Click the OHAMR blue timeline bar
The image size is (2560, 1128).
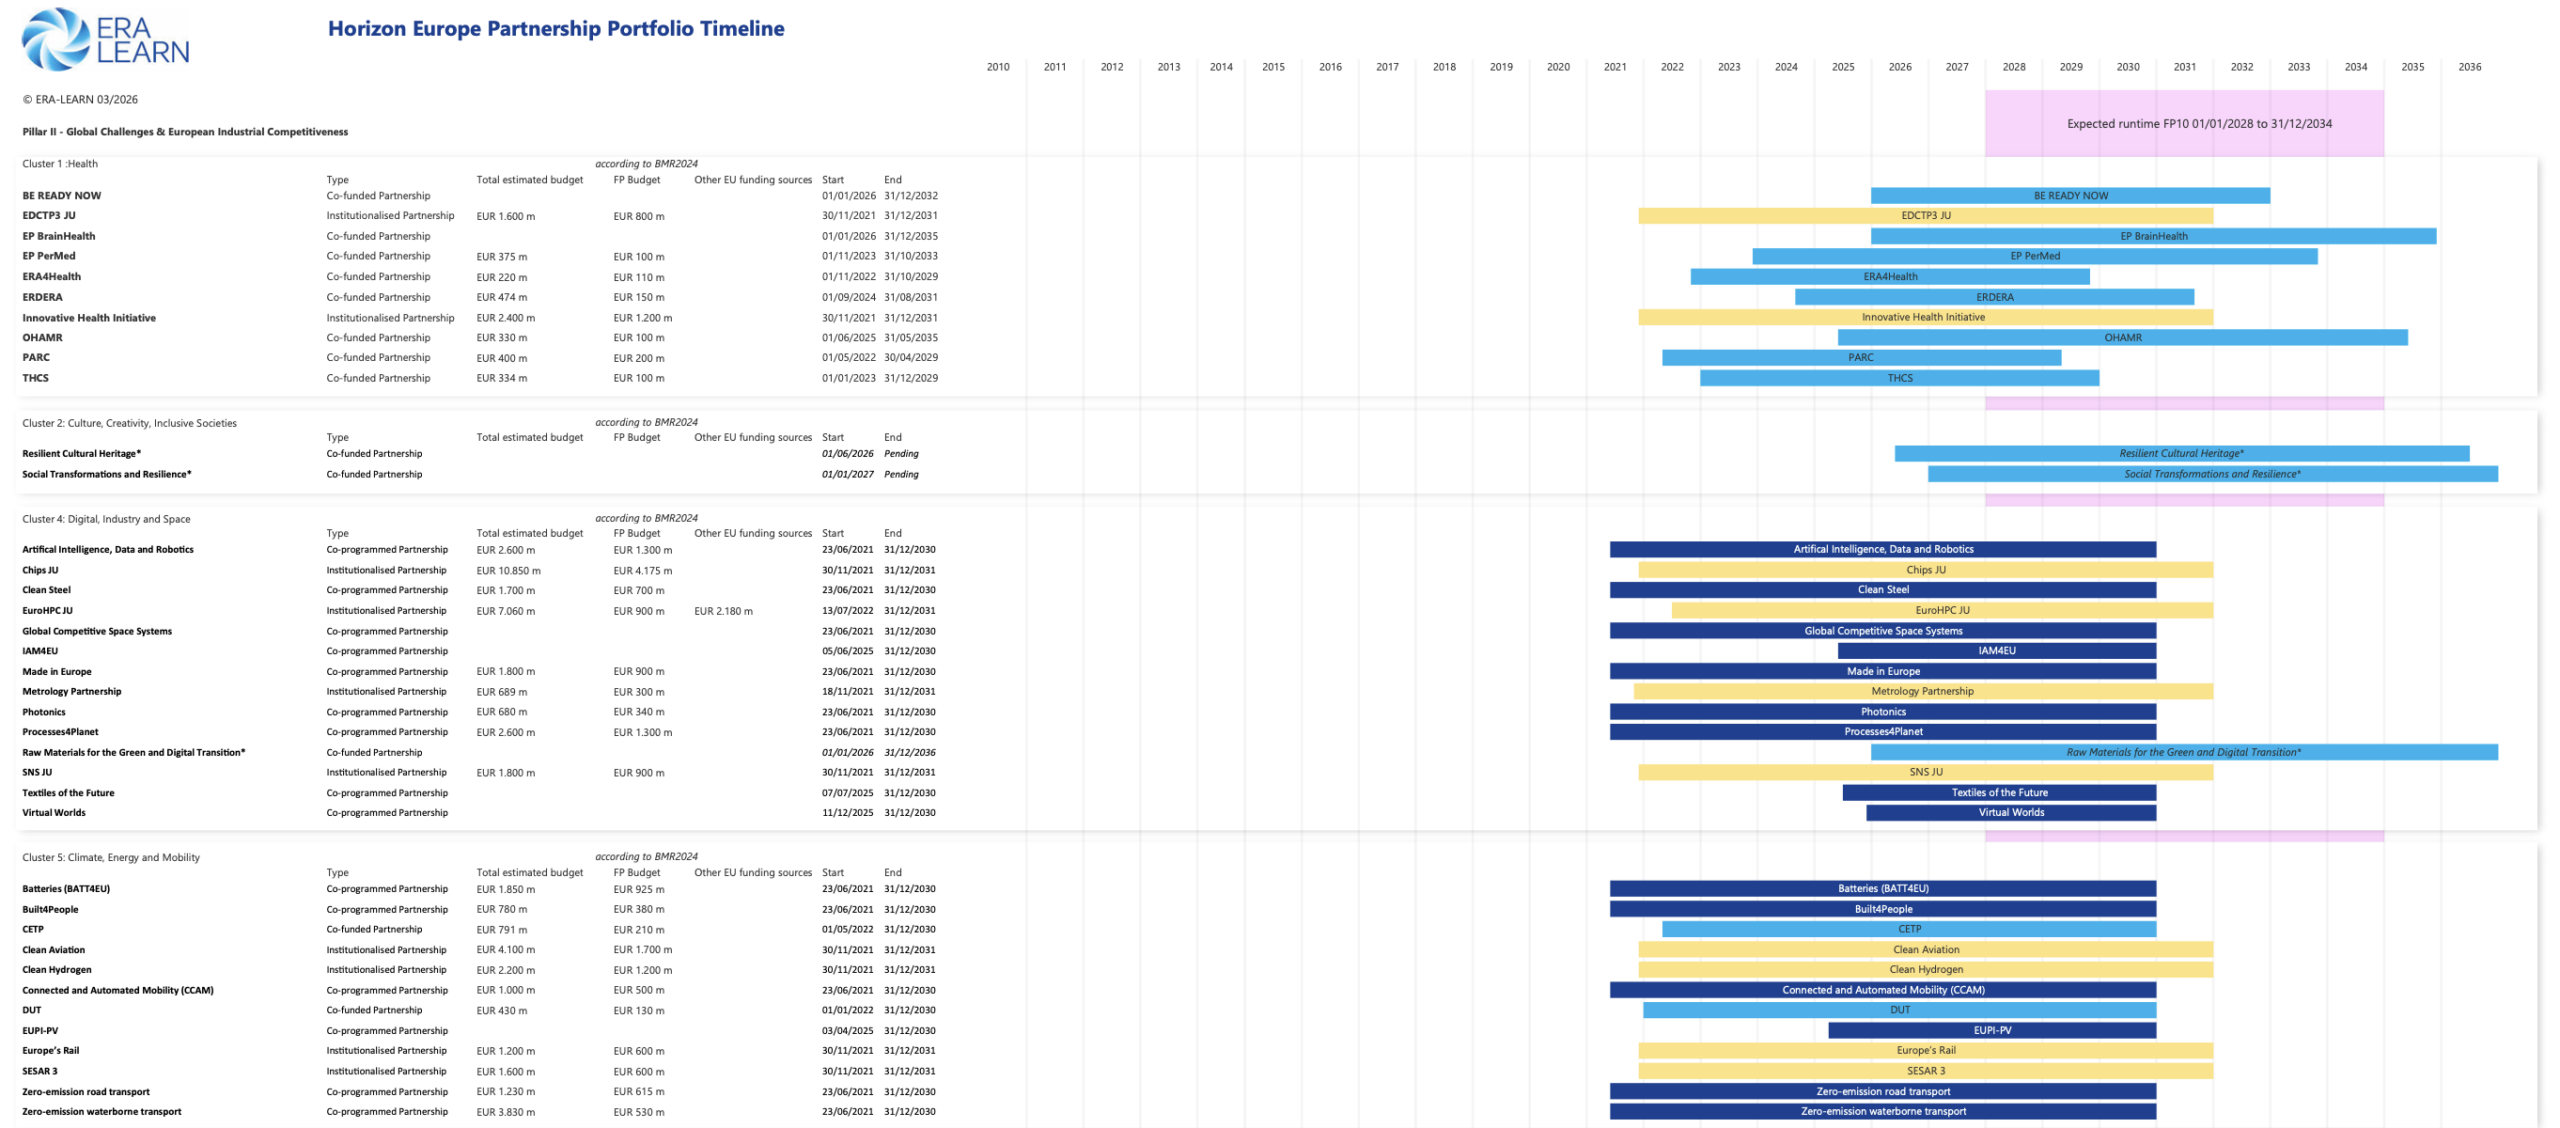coord(2121,338)
